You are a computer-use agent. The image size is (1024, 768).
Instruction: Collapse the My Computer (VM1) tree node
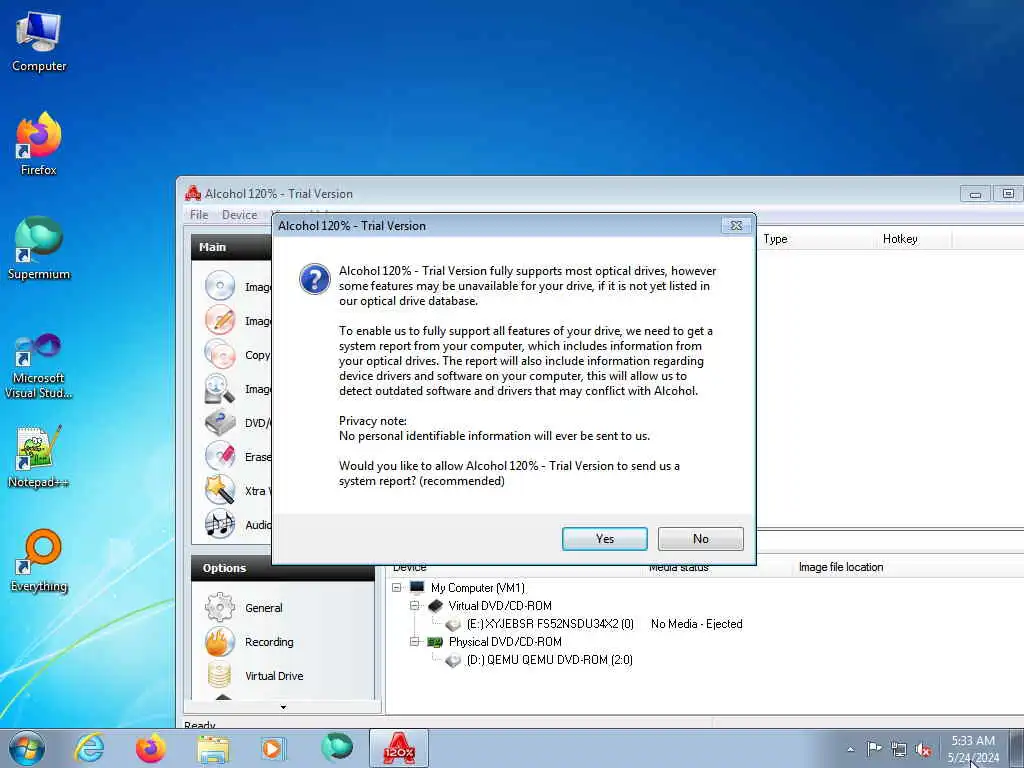396,588
